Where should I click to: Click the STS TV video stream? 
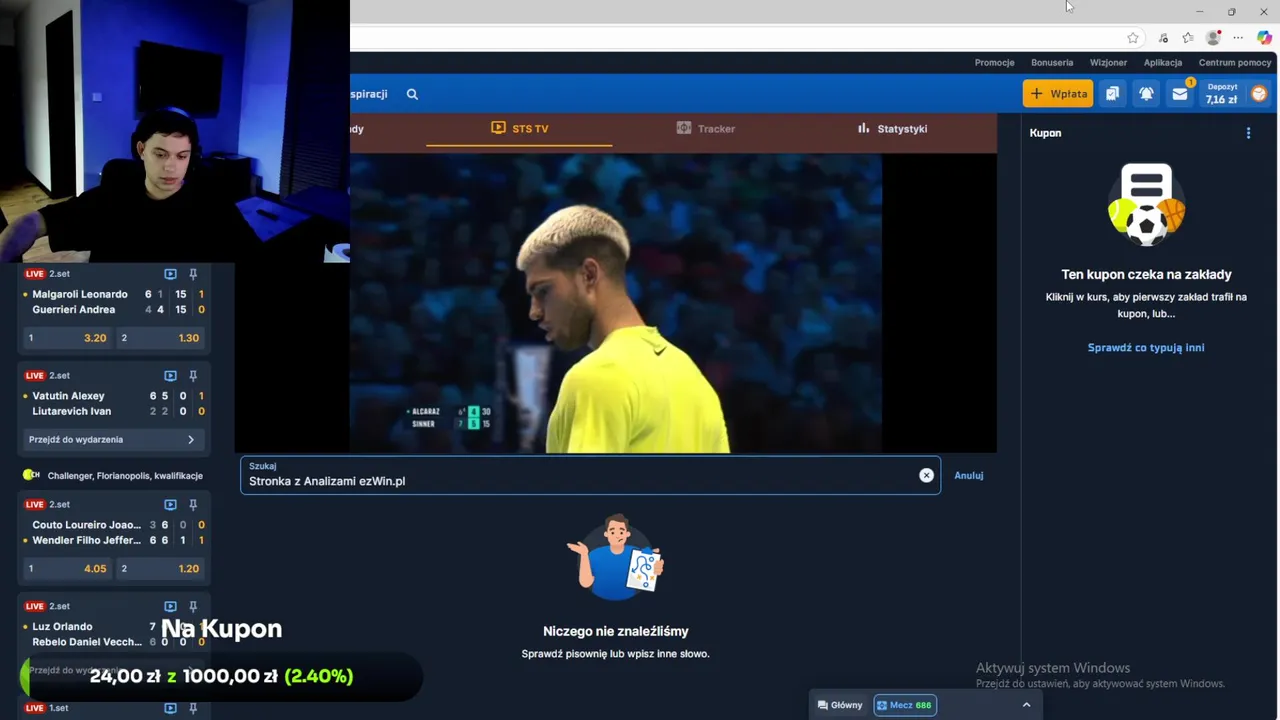click(x=616, y=303)
